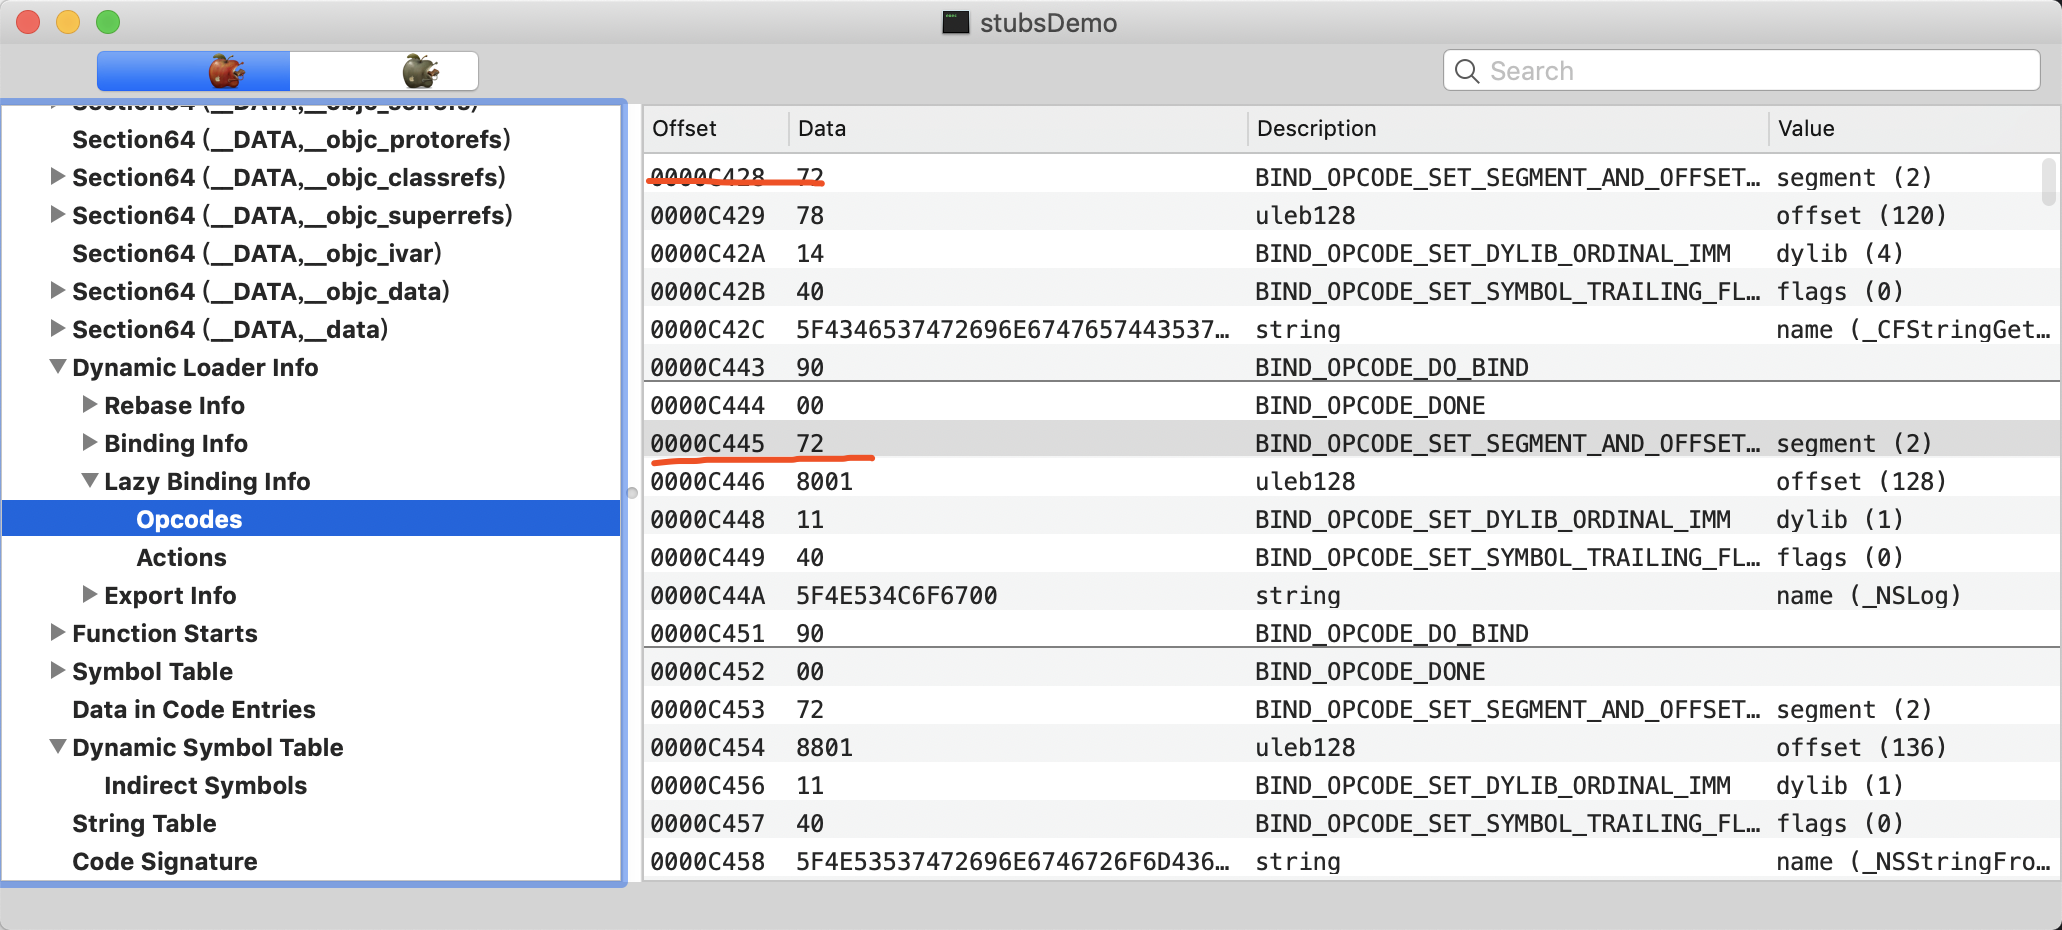This screenshot has width=2062, height=930.
Task: Click inside the Search field
Action: point(1750,71)
